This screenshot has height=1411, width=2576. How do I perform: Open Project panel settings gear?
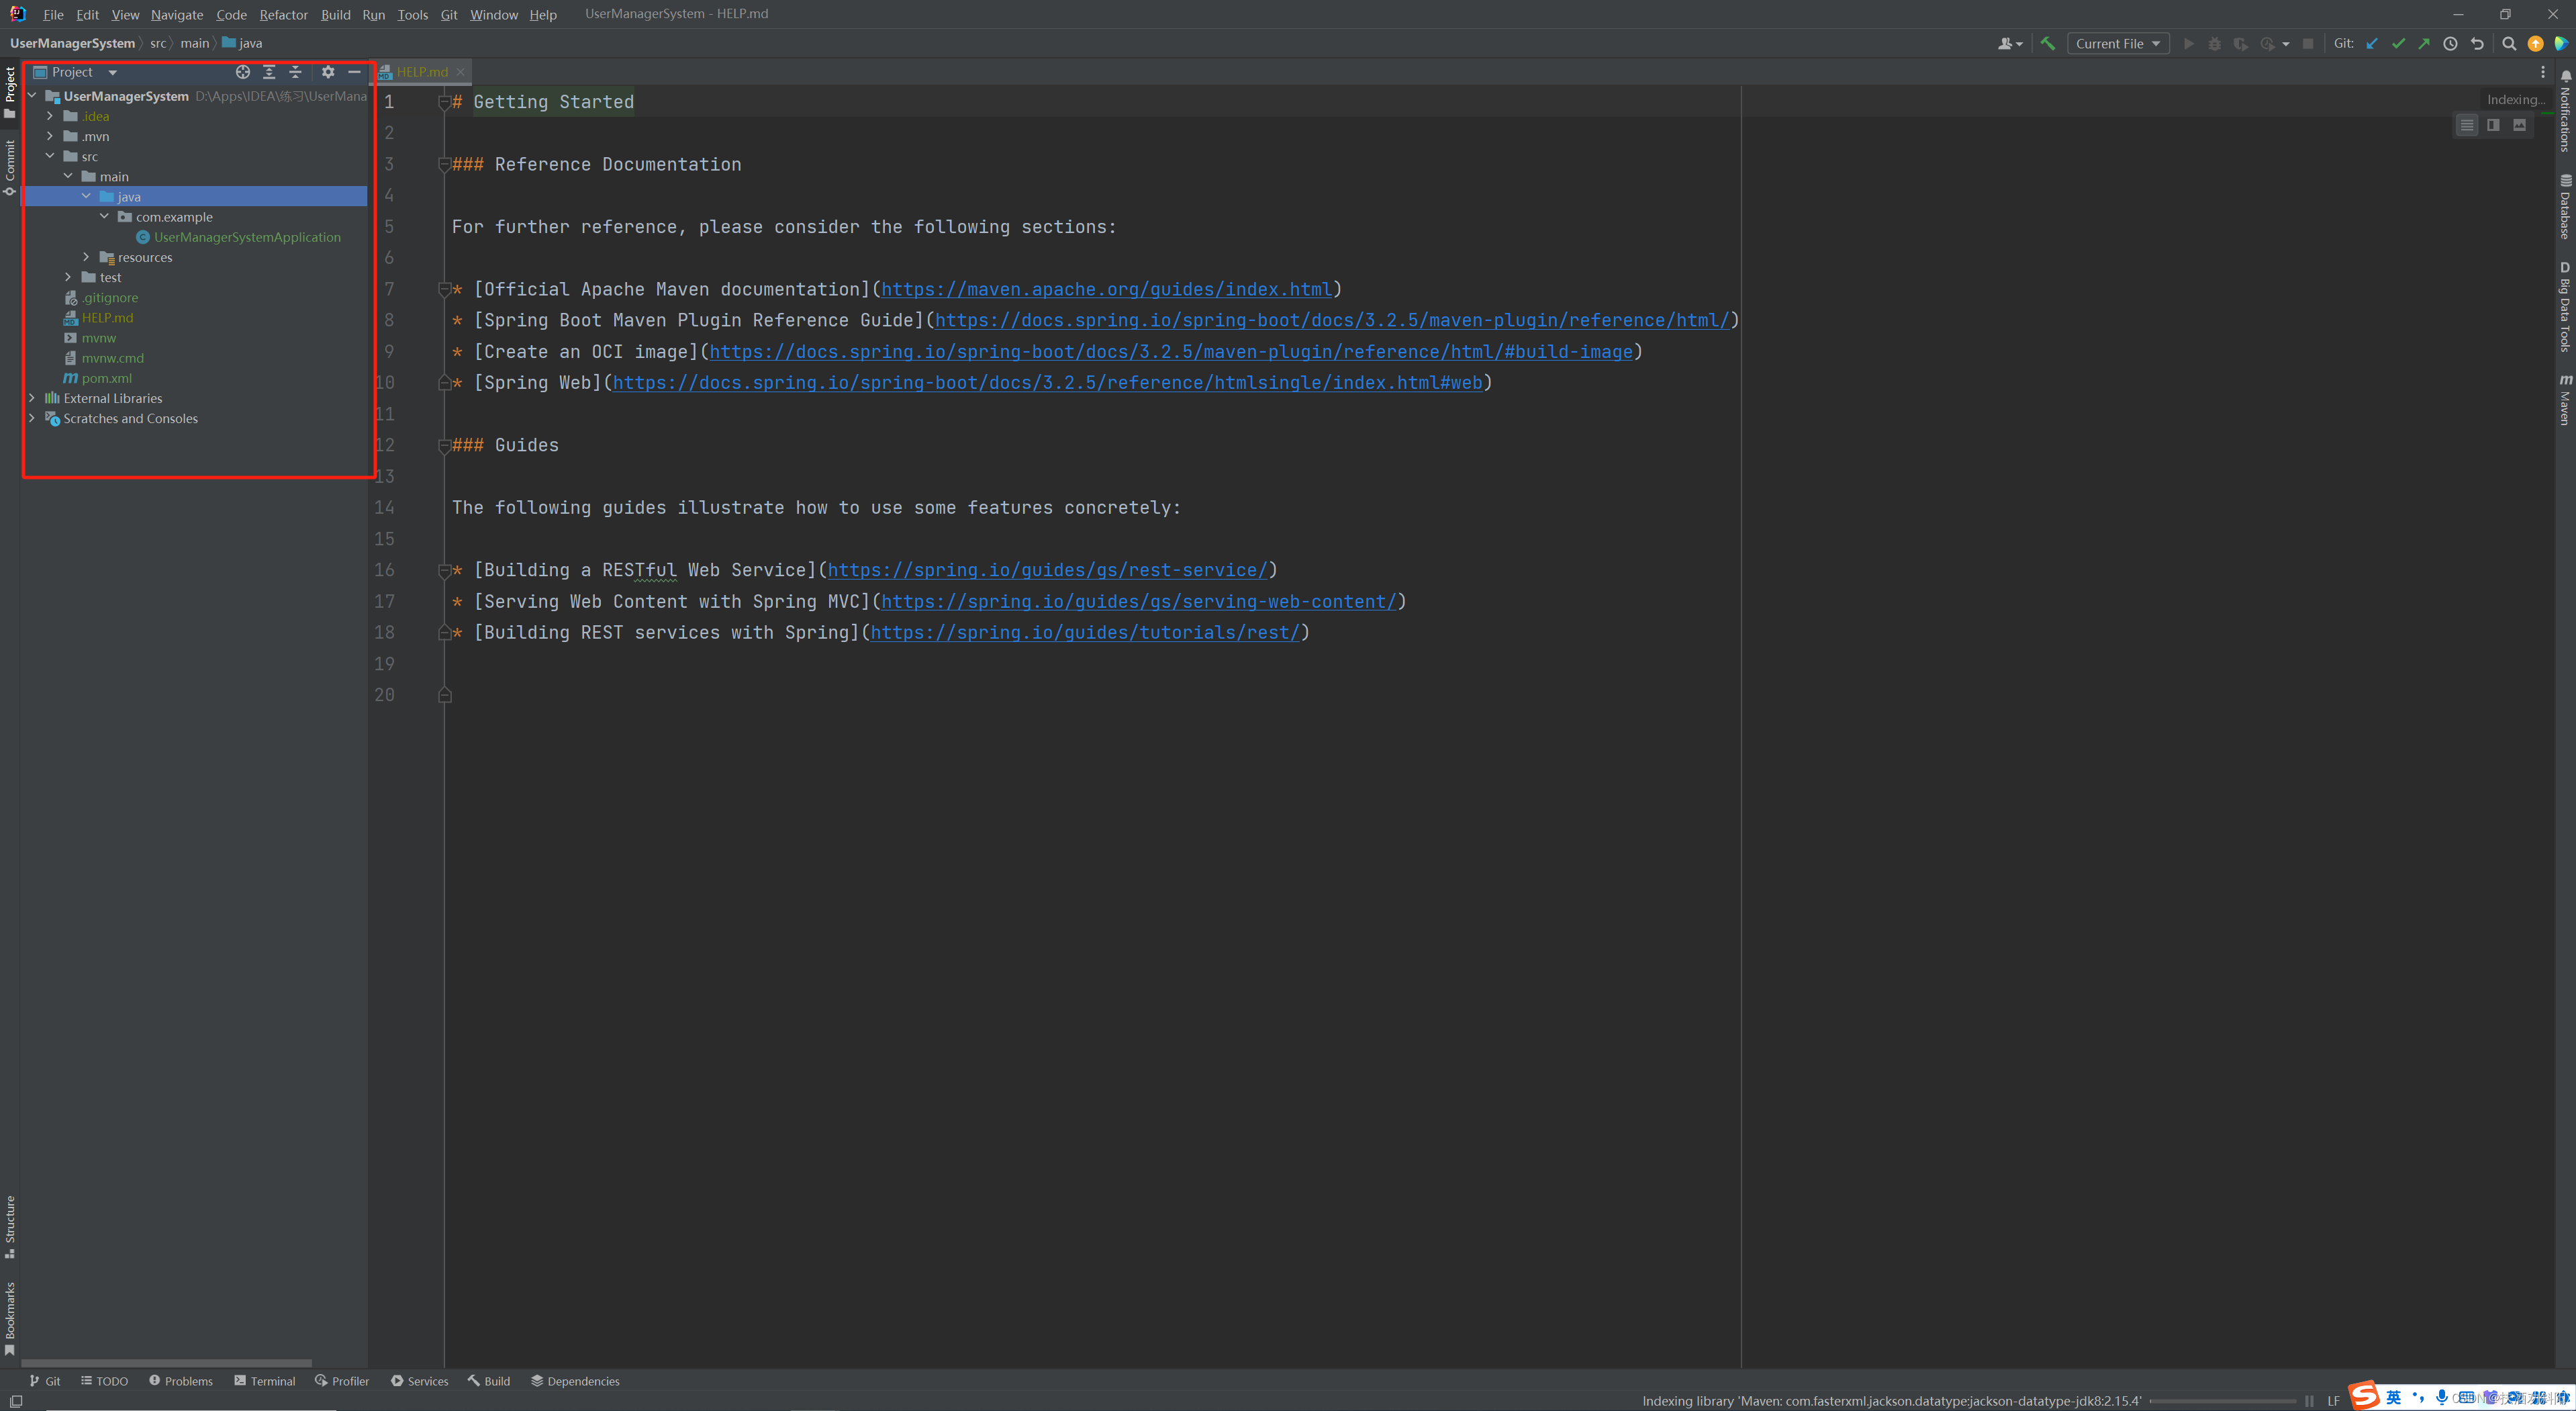(x=328, y=72)
